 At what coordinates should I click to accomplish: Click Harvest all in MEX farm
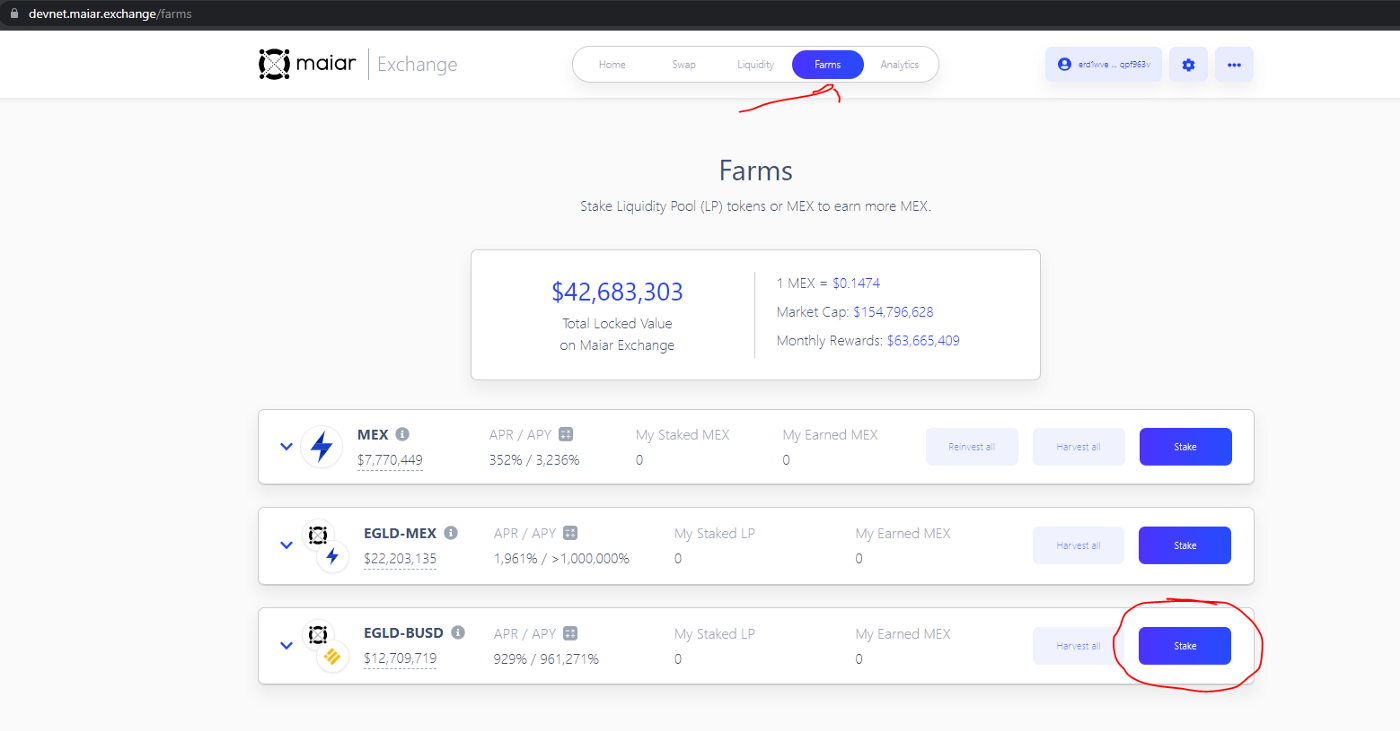[x=1079, y=447]
